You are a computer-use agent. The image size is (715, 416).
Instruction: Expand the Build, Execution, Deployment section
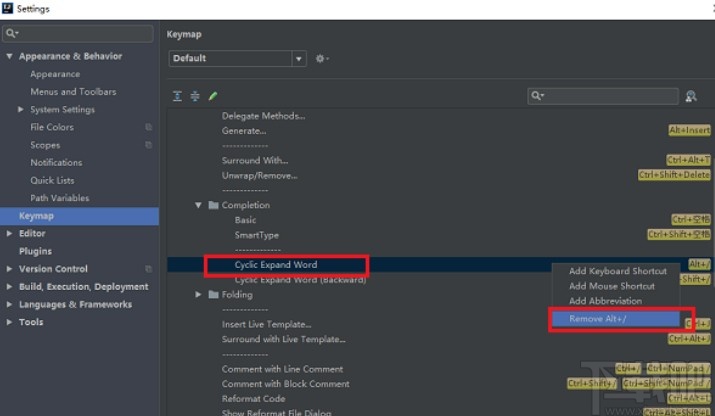tap(9, 286)
